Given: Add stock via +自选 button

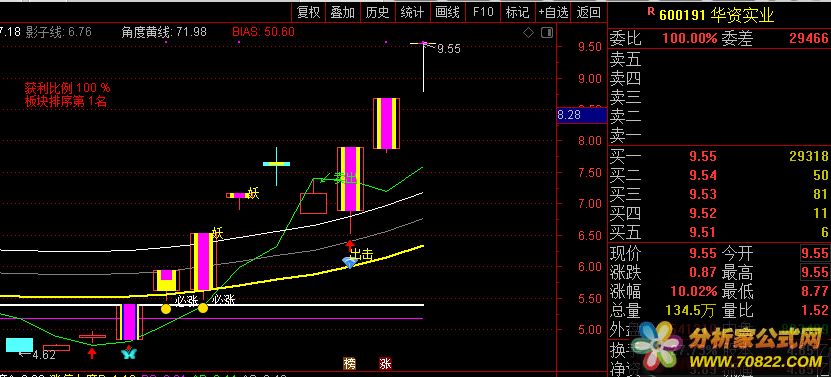Looking at the screenshot, I should click(553, 12).
